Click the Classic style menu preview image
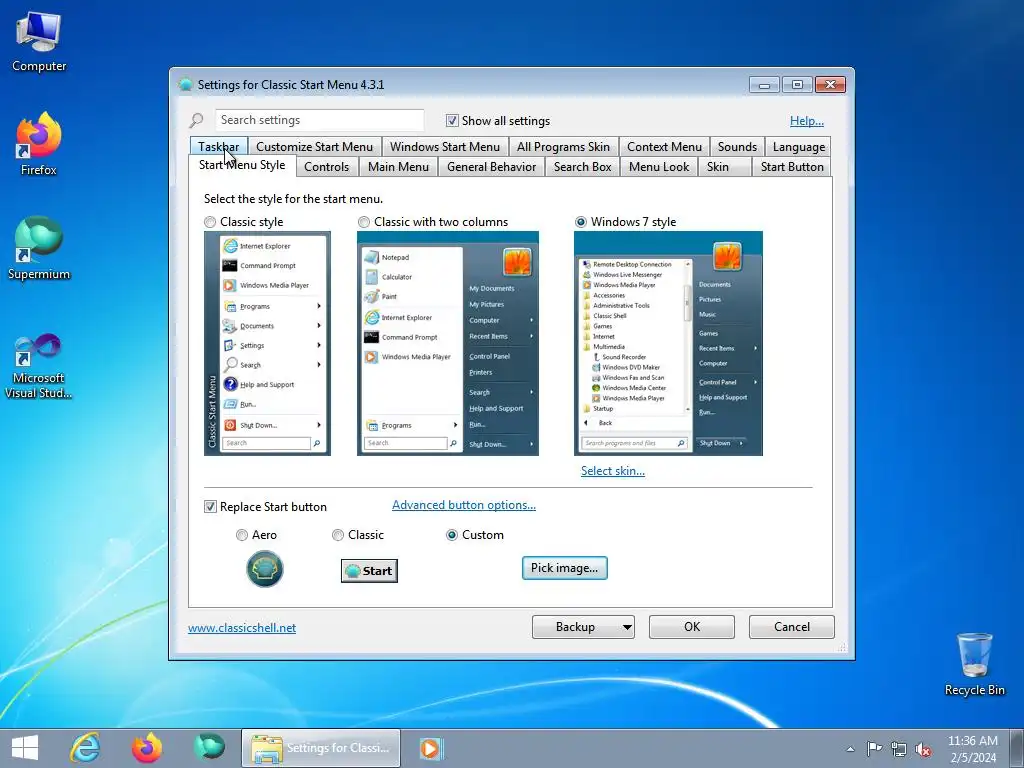This screenshot has height=768, width=1024. (x=267, y=344)
